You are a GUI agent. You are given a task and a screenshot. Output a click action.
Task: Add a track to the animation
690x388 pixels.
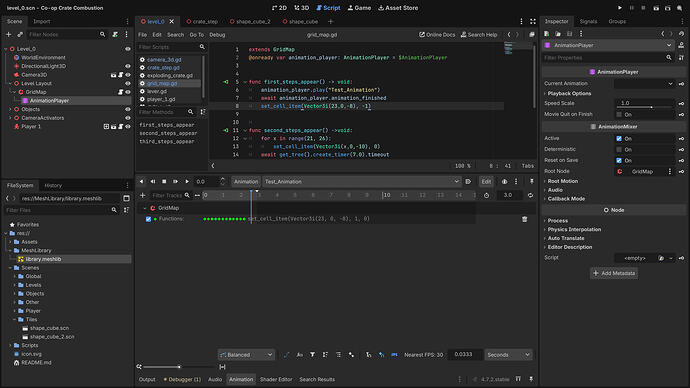click(143, 195)
